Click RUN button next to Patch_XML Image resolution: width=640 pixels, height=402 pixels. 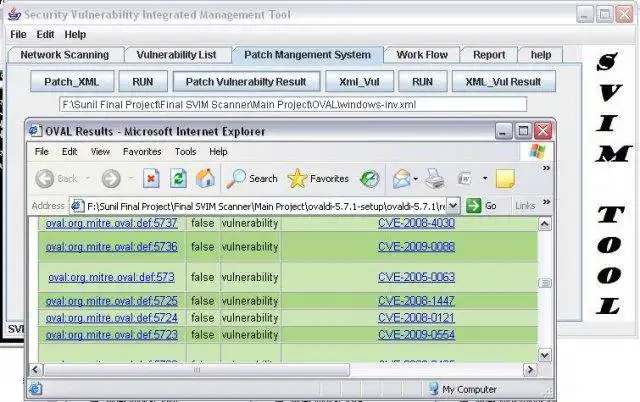coord(143,82)
